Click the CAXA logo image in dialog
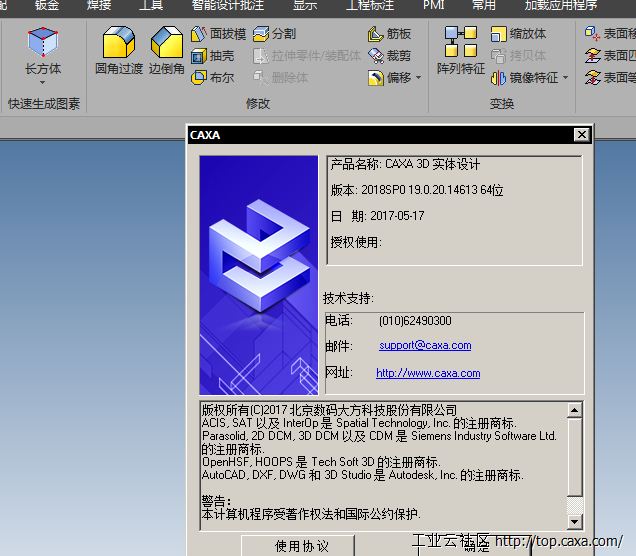The height and width of the screenshot is (556, 636). (x=259, y=275)
